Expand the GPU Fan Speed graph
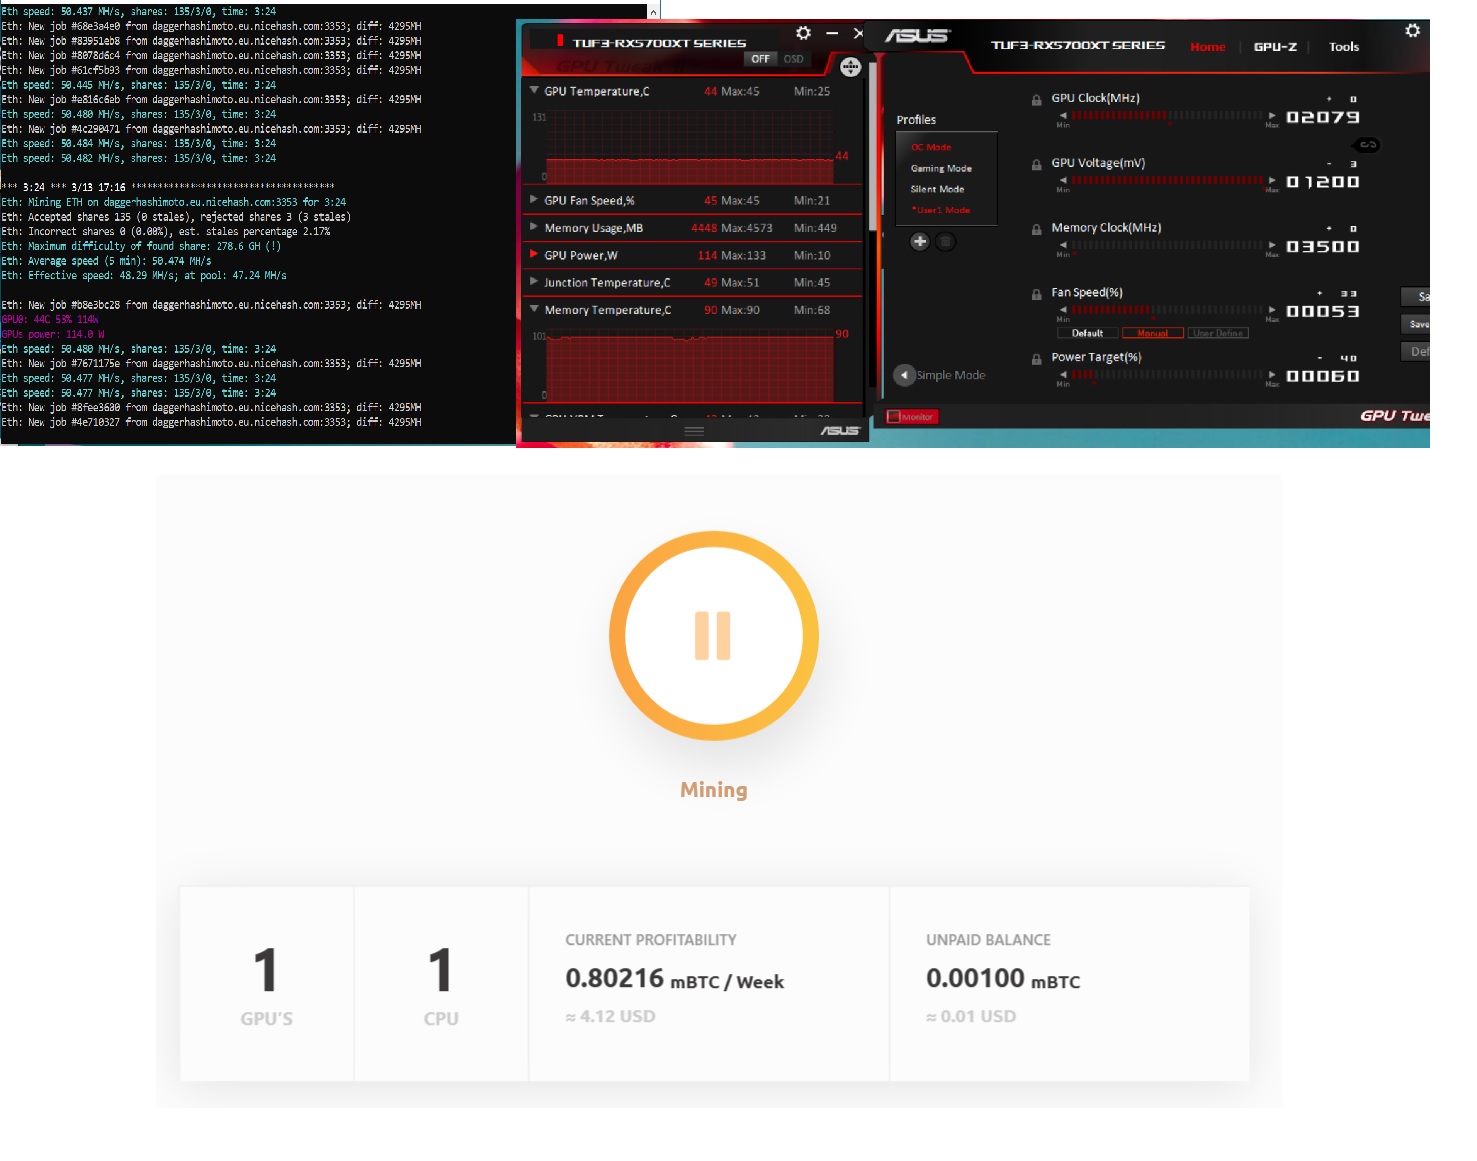1477x1161 pixels. (534, 200)
